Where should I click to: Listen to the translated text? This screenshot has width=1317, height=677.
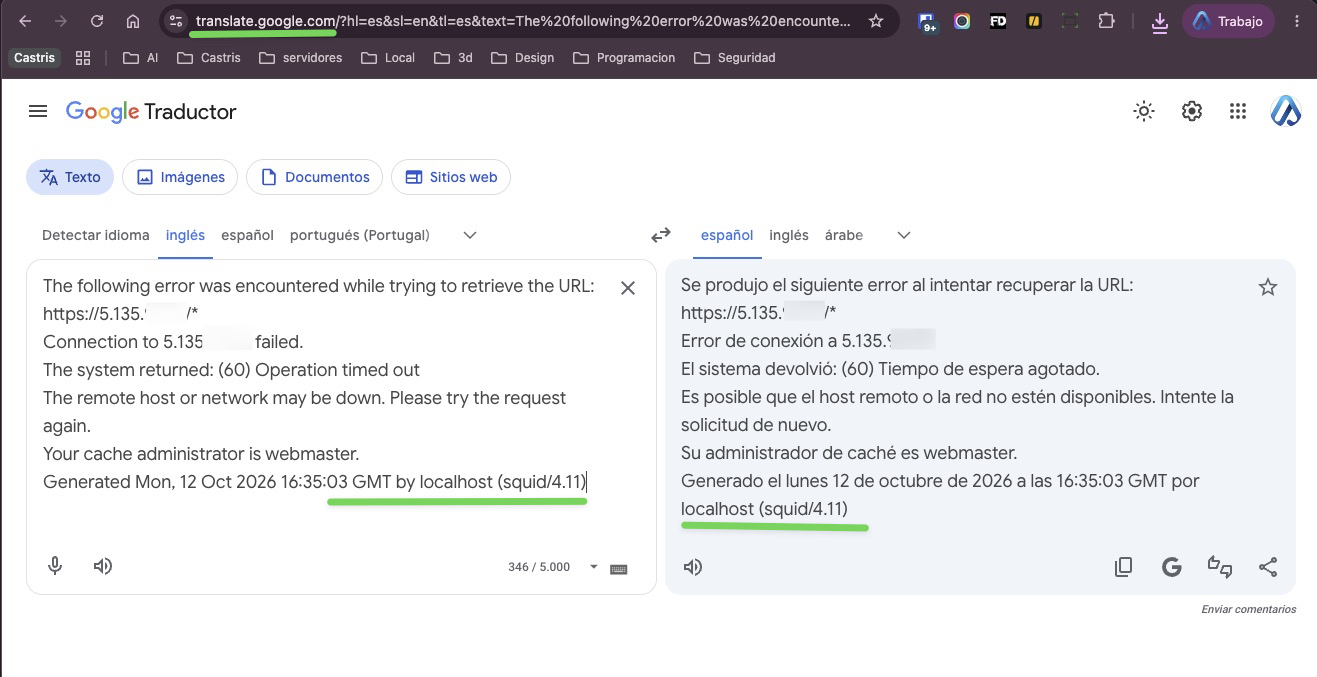[x=692, y=567]
